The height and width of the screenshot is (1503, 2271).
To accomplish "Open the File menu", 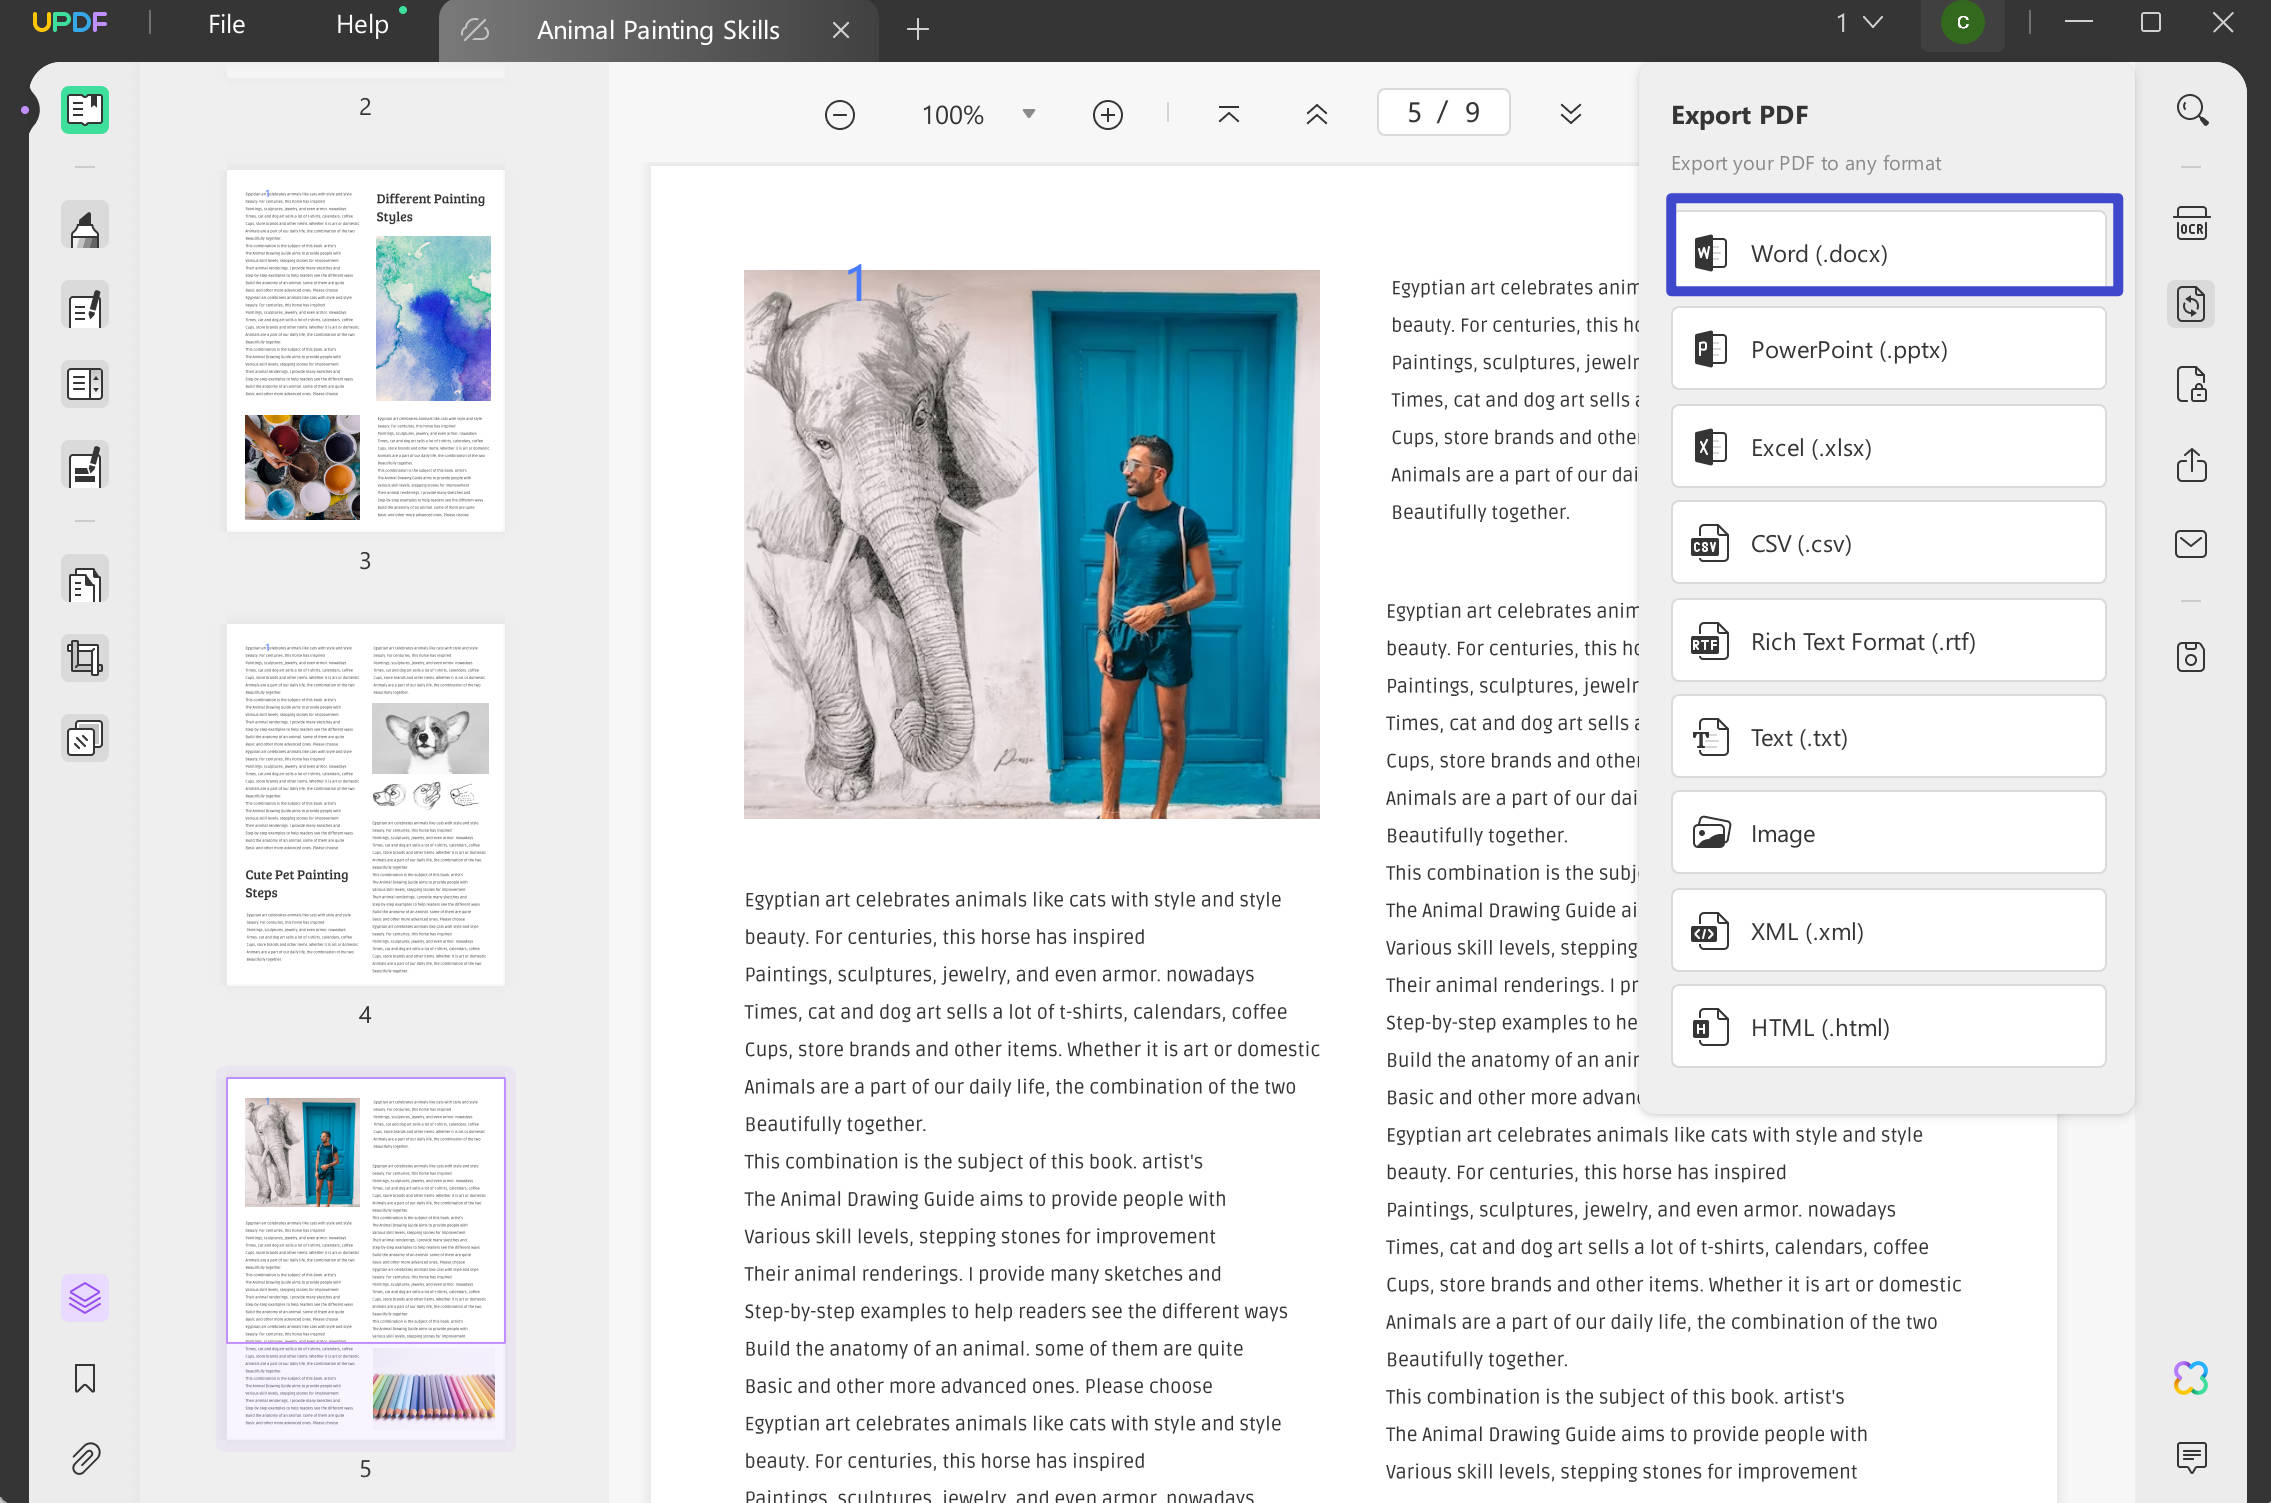I will pyautogui.click(x=225, y=23).
